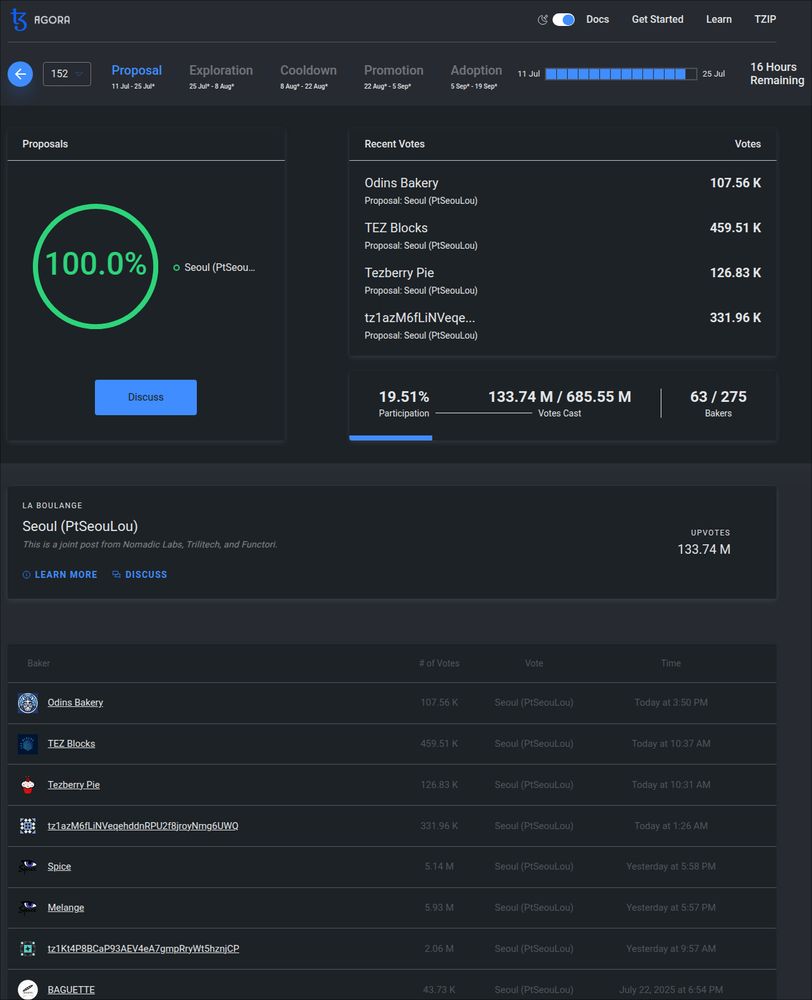The width and height of the screenshot is (812, 1000).
Task: Open DISCUSS link under Seoul proposal
Action: 140,575
